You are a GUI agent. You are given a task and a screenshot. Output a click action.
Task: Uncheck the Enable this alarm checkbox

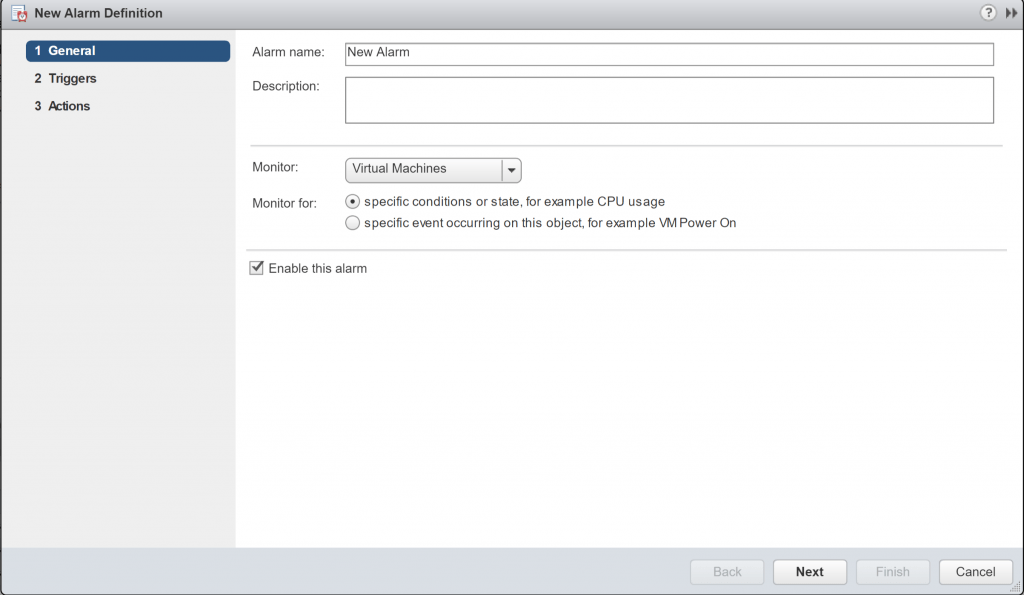[256, 267]
